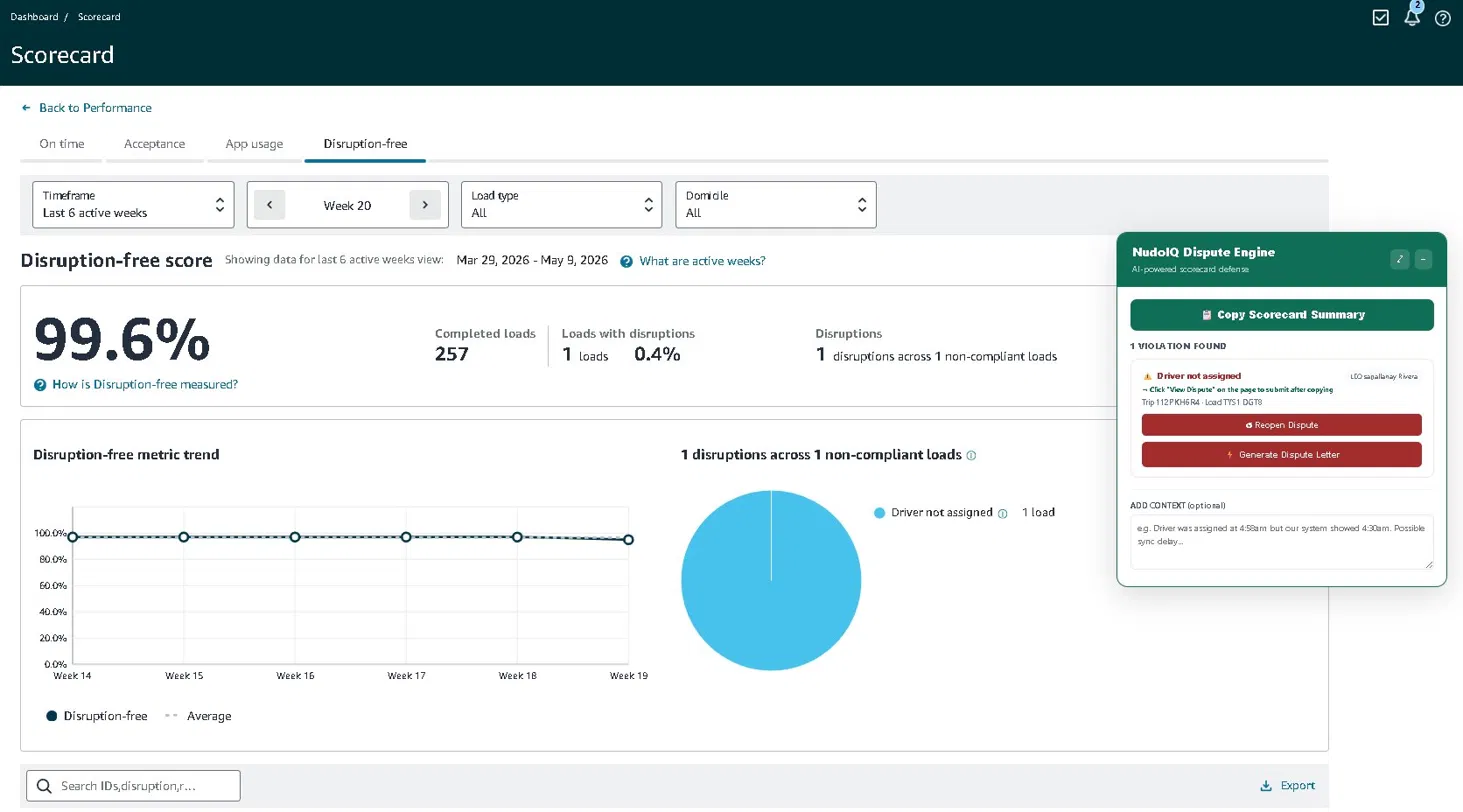Click the blue pie chart slice
This screenshot has width=1463, height=812.
(x=771, y=580)
